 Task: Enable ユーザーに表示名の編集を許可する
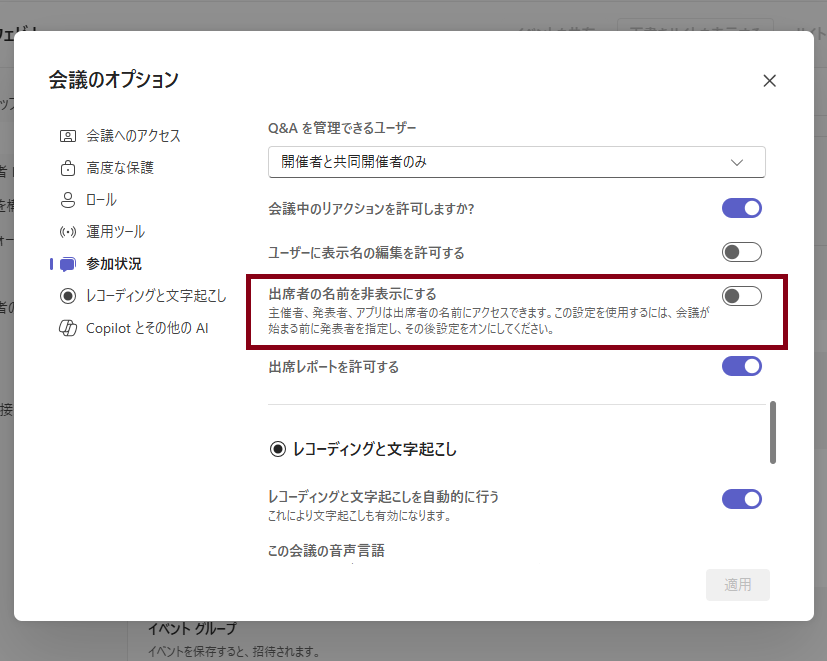click(741, 252)
